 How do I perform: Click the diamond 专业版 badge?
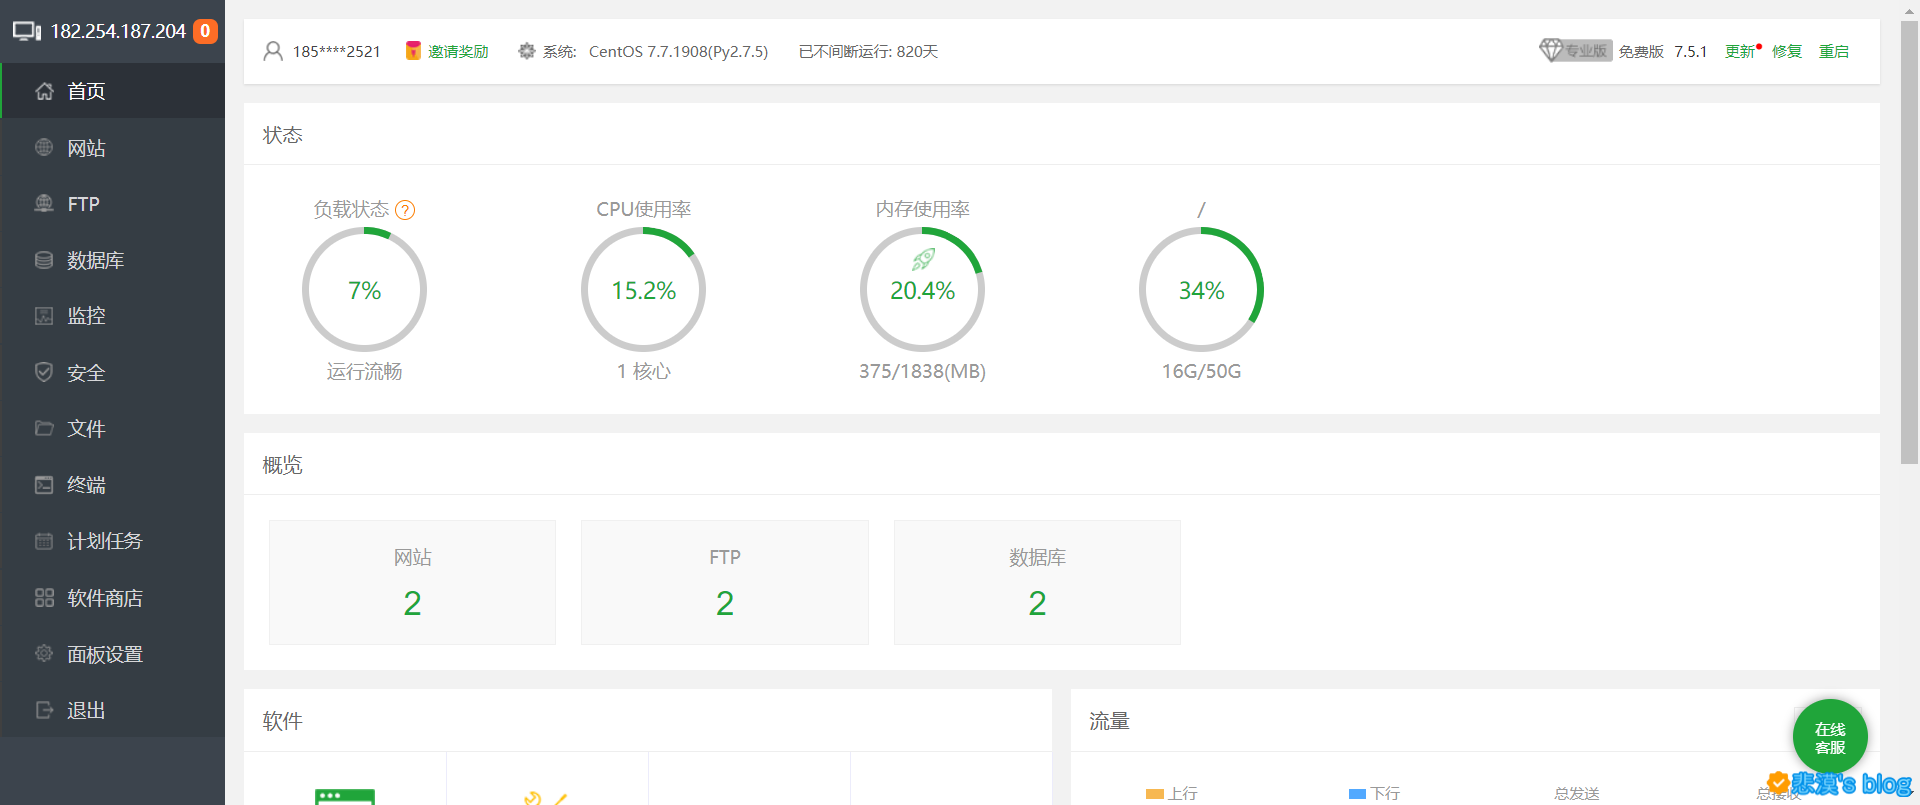pos(1575,51)
